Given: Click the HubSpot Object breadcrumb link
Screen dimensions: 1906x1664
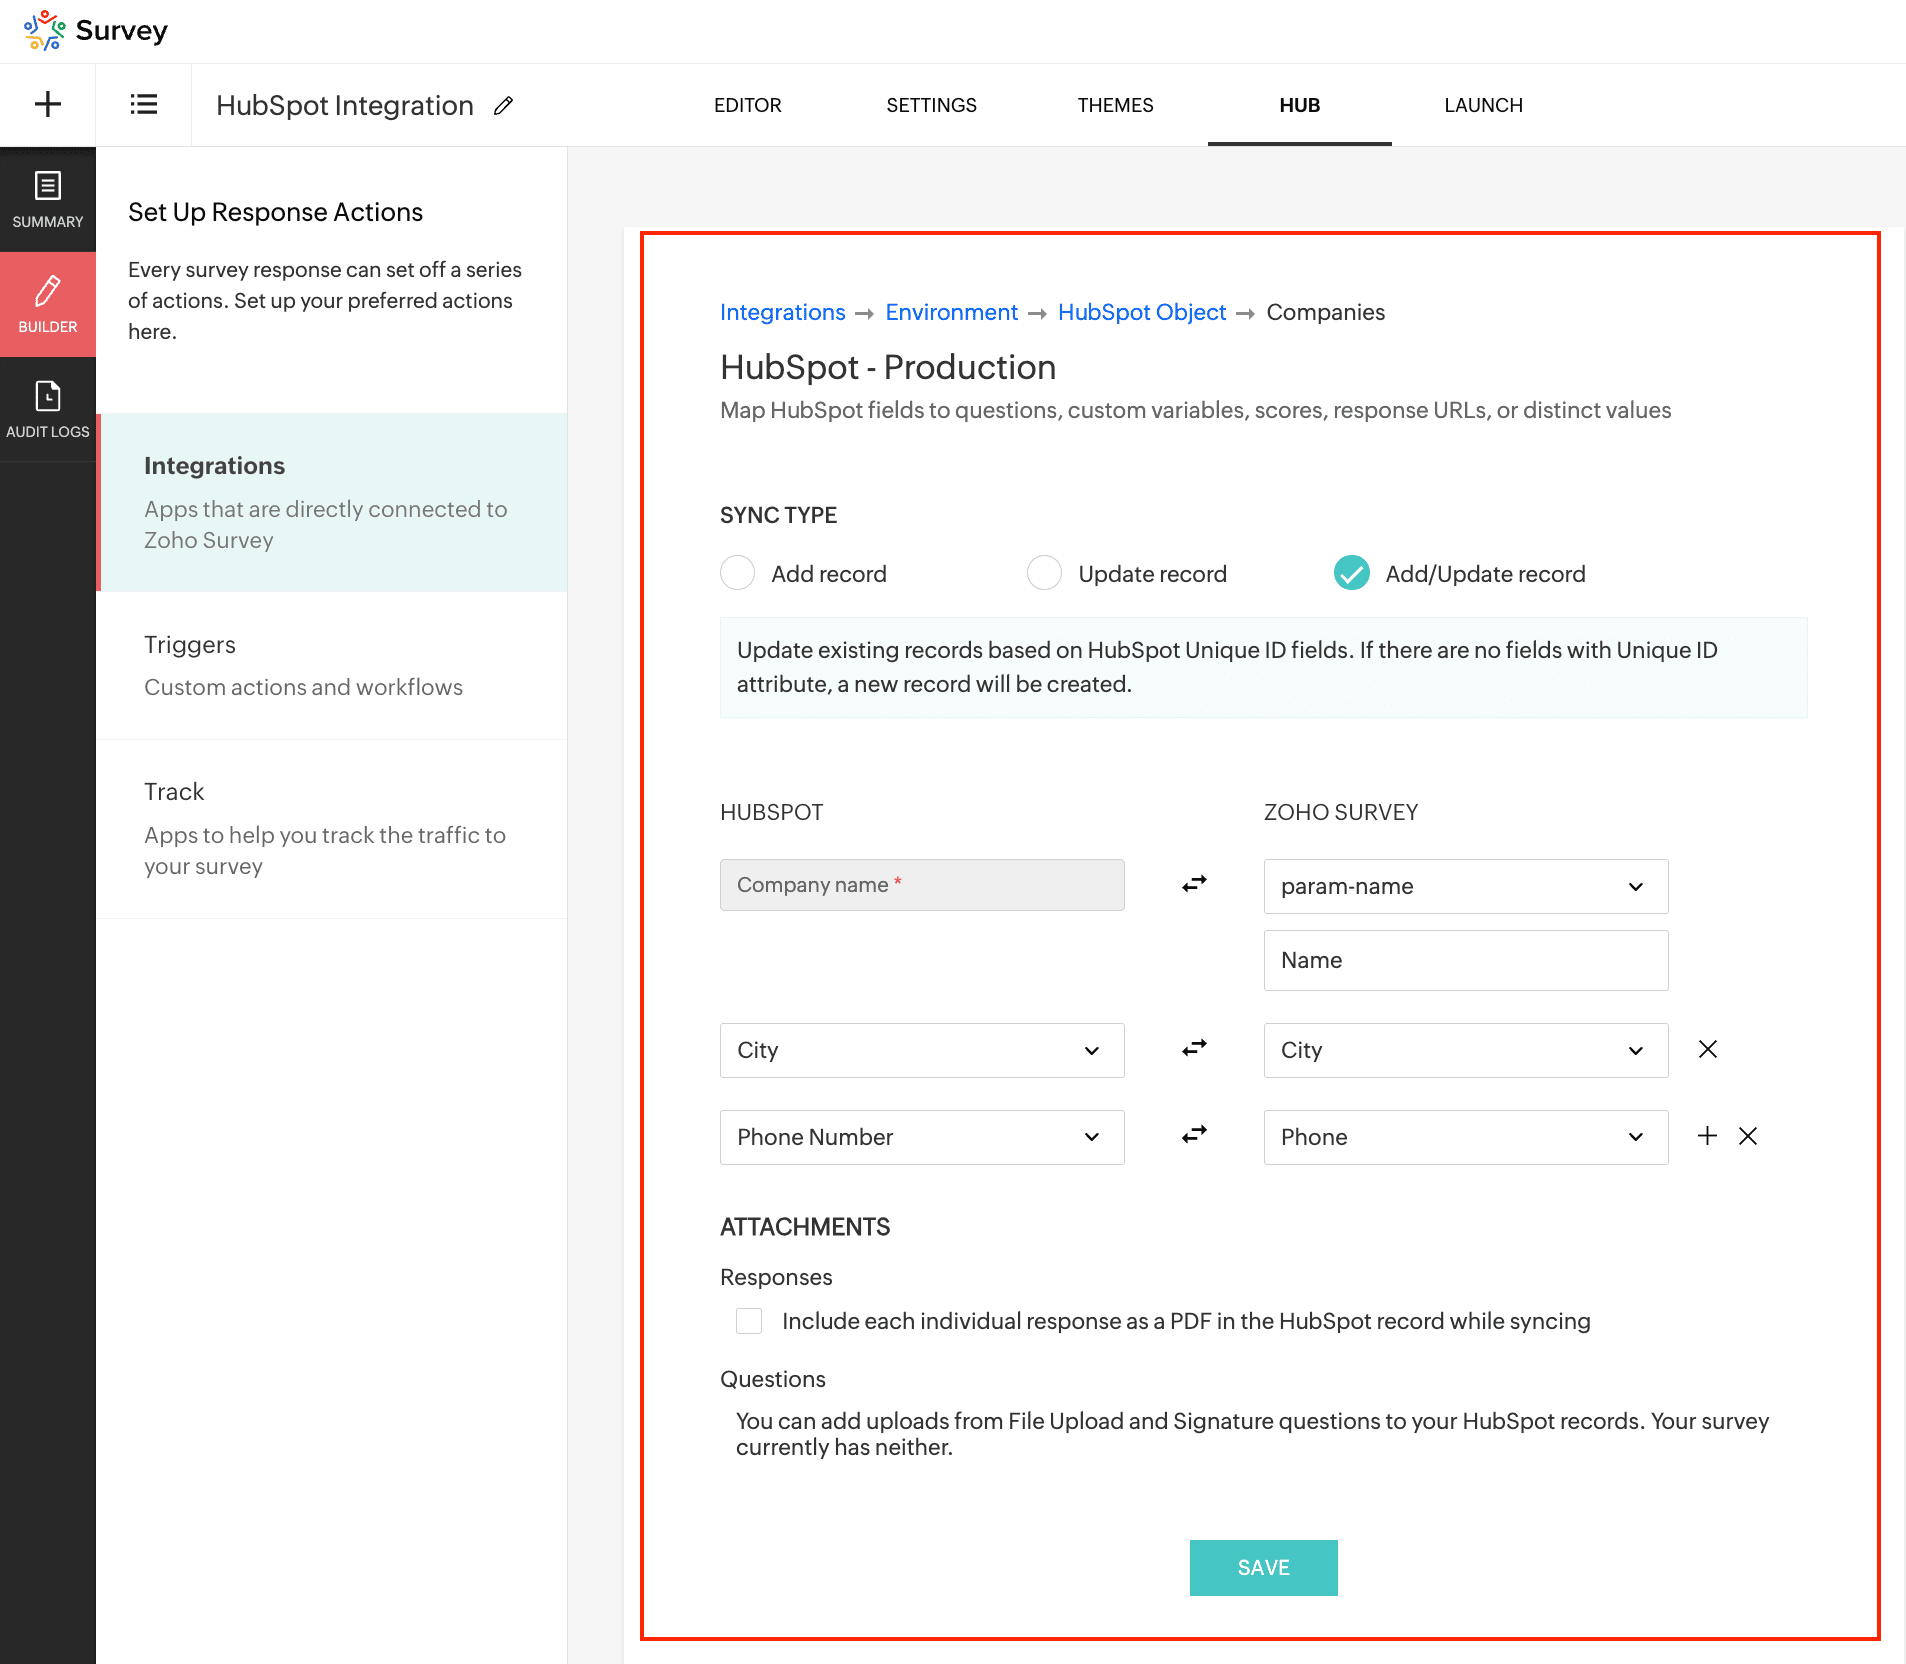Looking at the screenshot, I should 1141,312.
